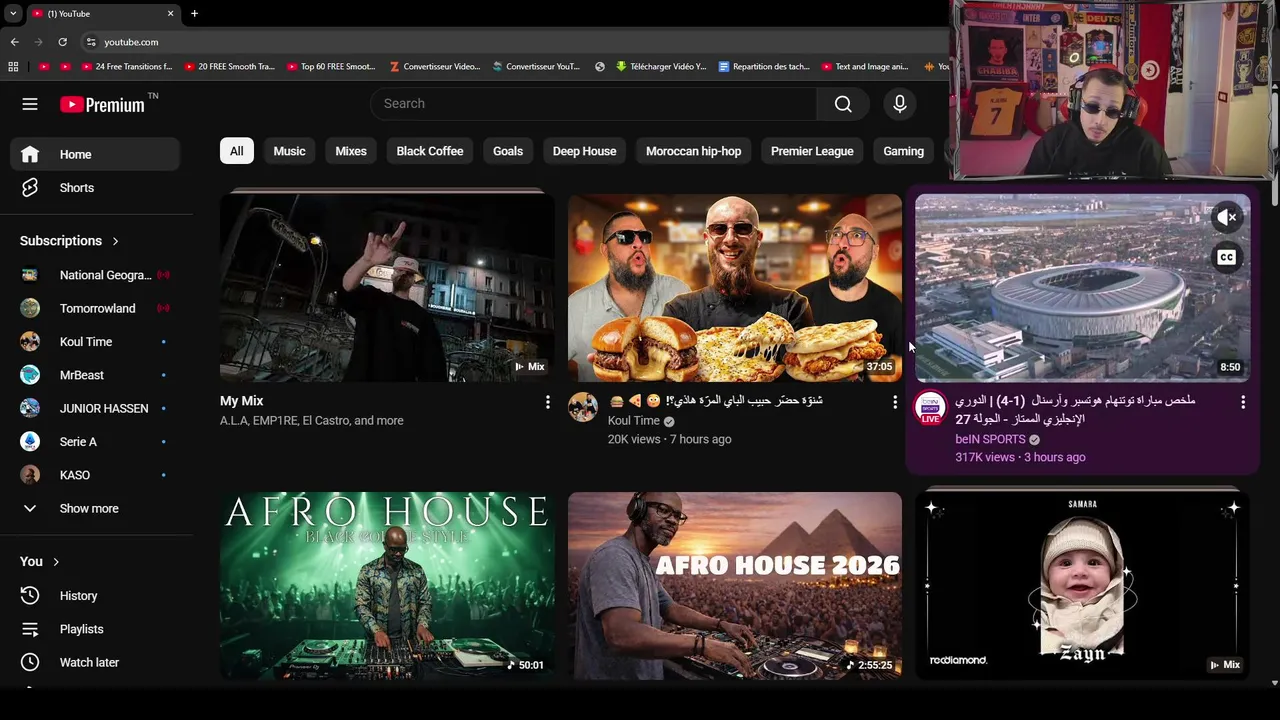This screenshot has height=720, width=1280.
Task: Play the AFRO HOUSE 50:01 video
Action: click(x=387, y=586)
